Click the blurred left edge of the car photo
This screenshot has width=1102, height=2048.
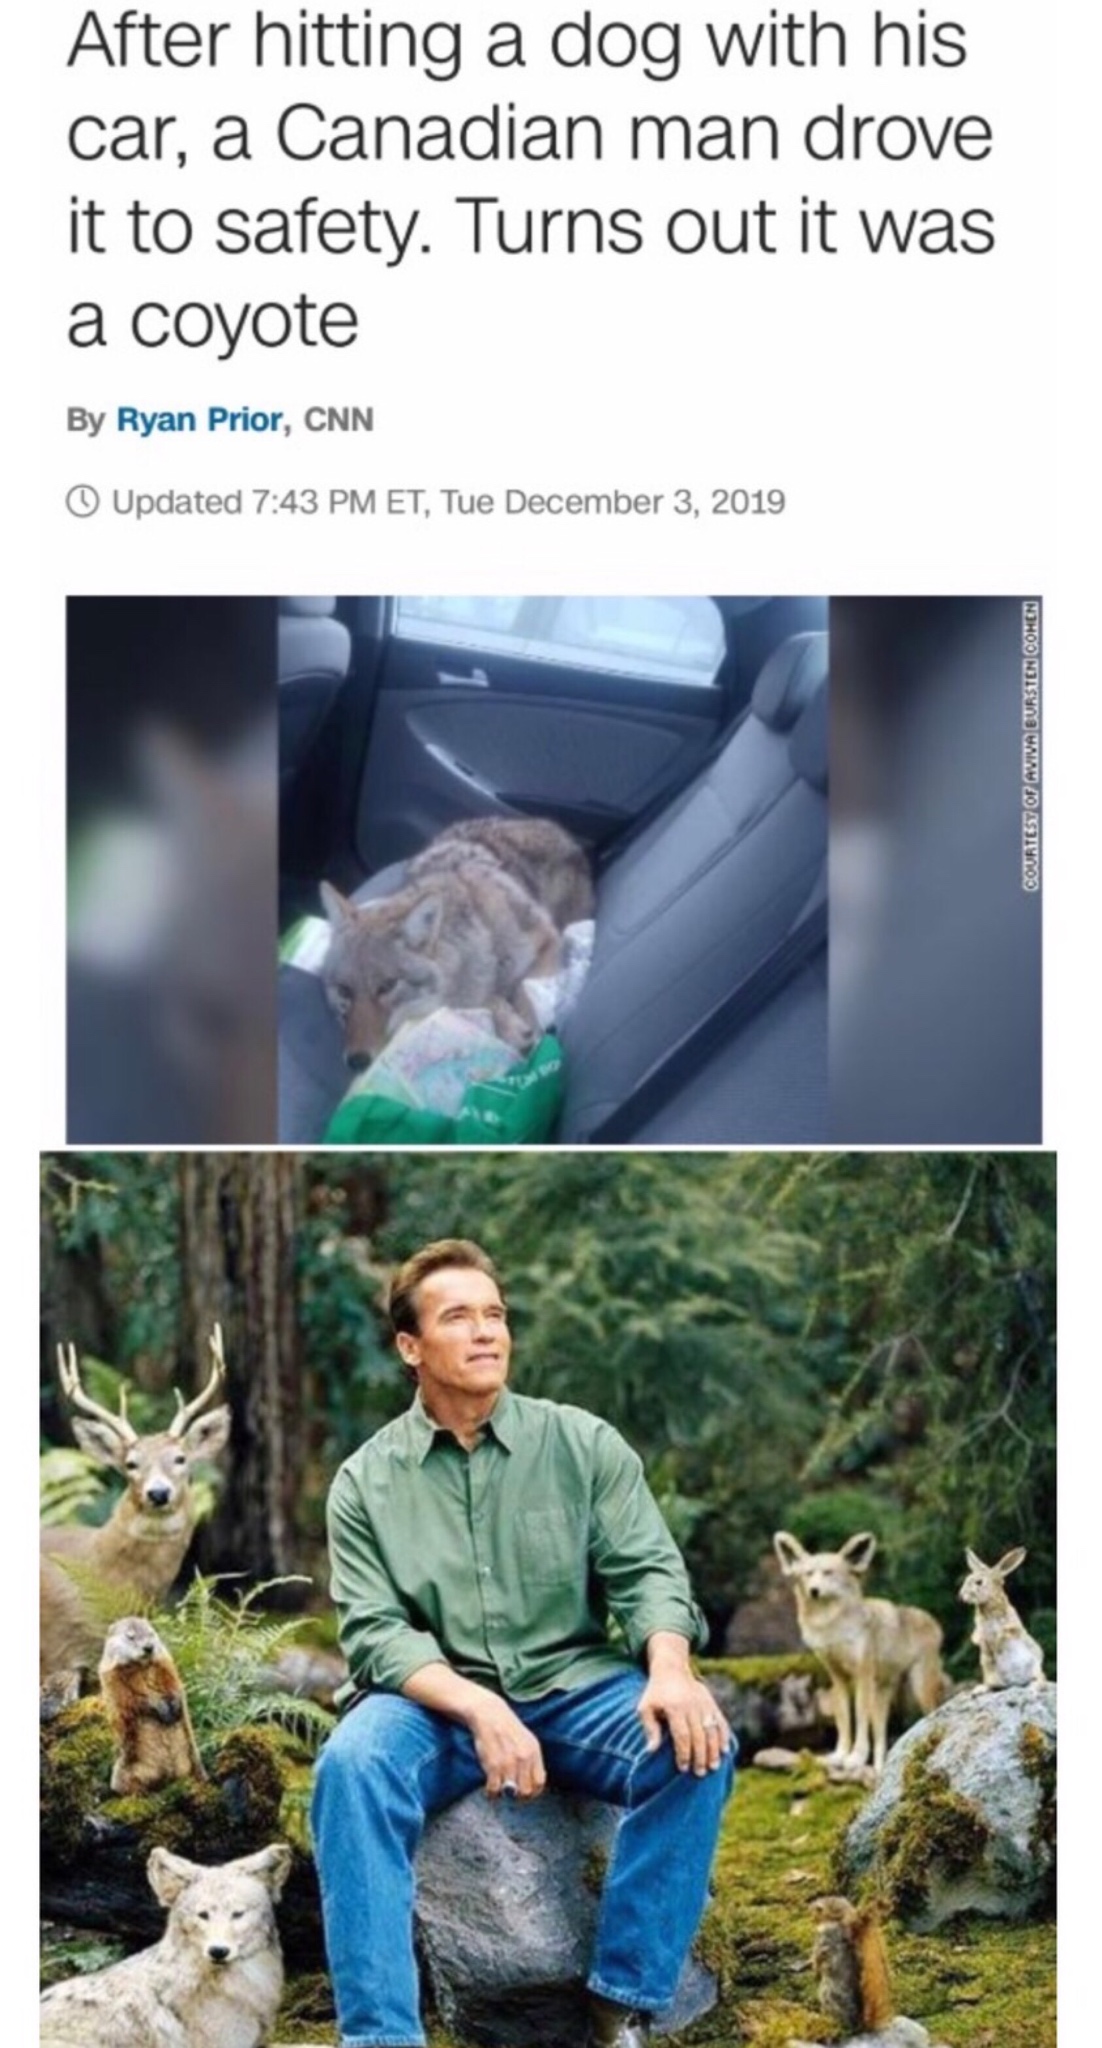pos(170,868)
